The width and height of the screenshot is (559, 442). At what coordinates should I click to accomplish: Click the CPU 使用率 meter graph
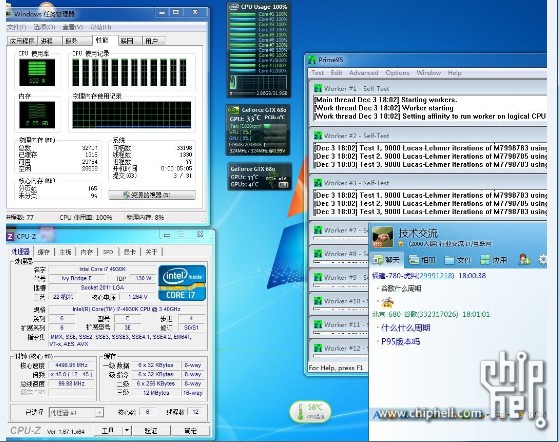coord(37,72)
